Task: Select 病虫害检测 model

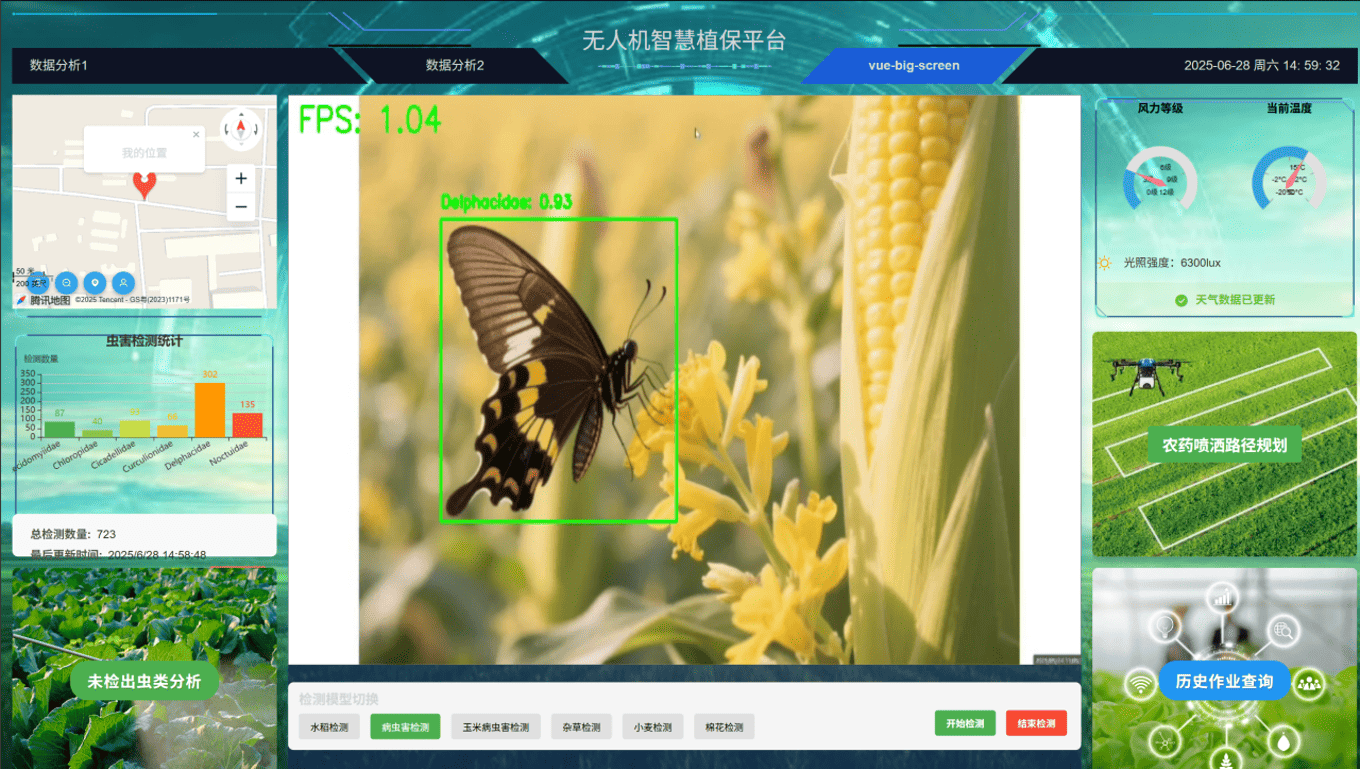Action: coord(405,727)
